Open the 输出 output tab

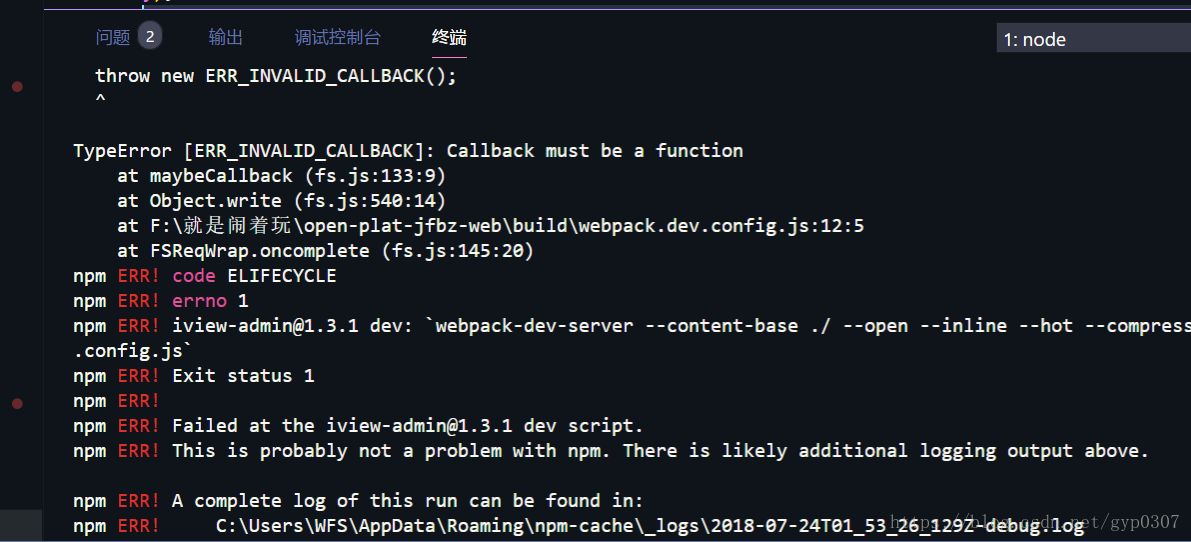tap(226, 37)
